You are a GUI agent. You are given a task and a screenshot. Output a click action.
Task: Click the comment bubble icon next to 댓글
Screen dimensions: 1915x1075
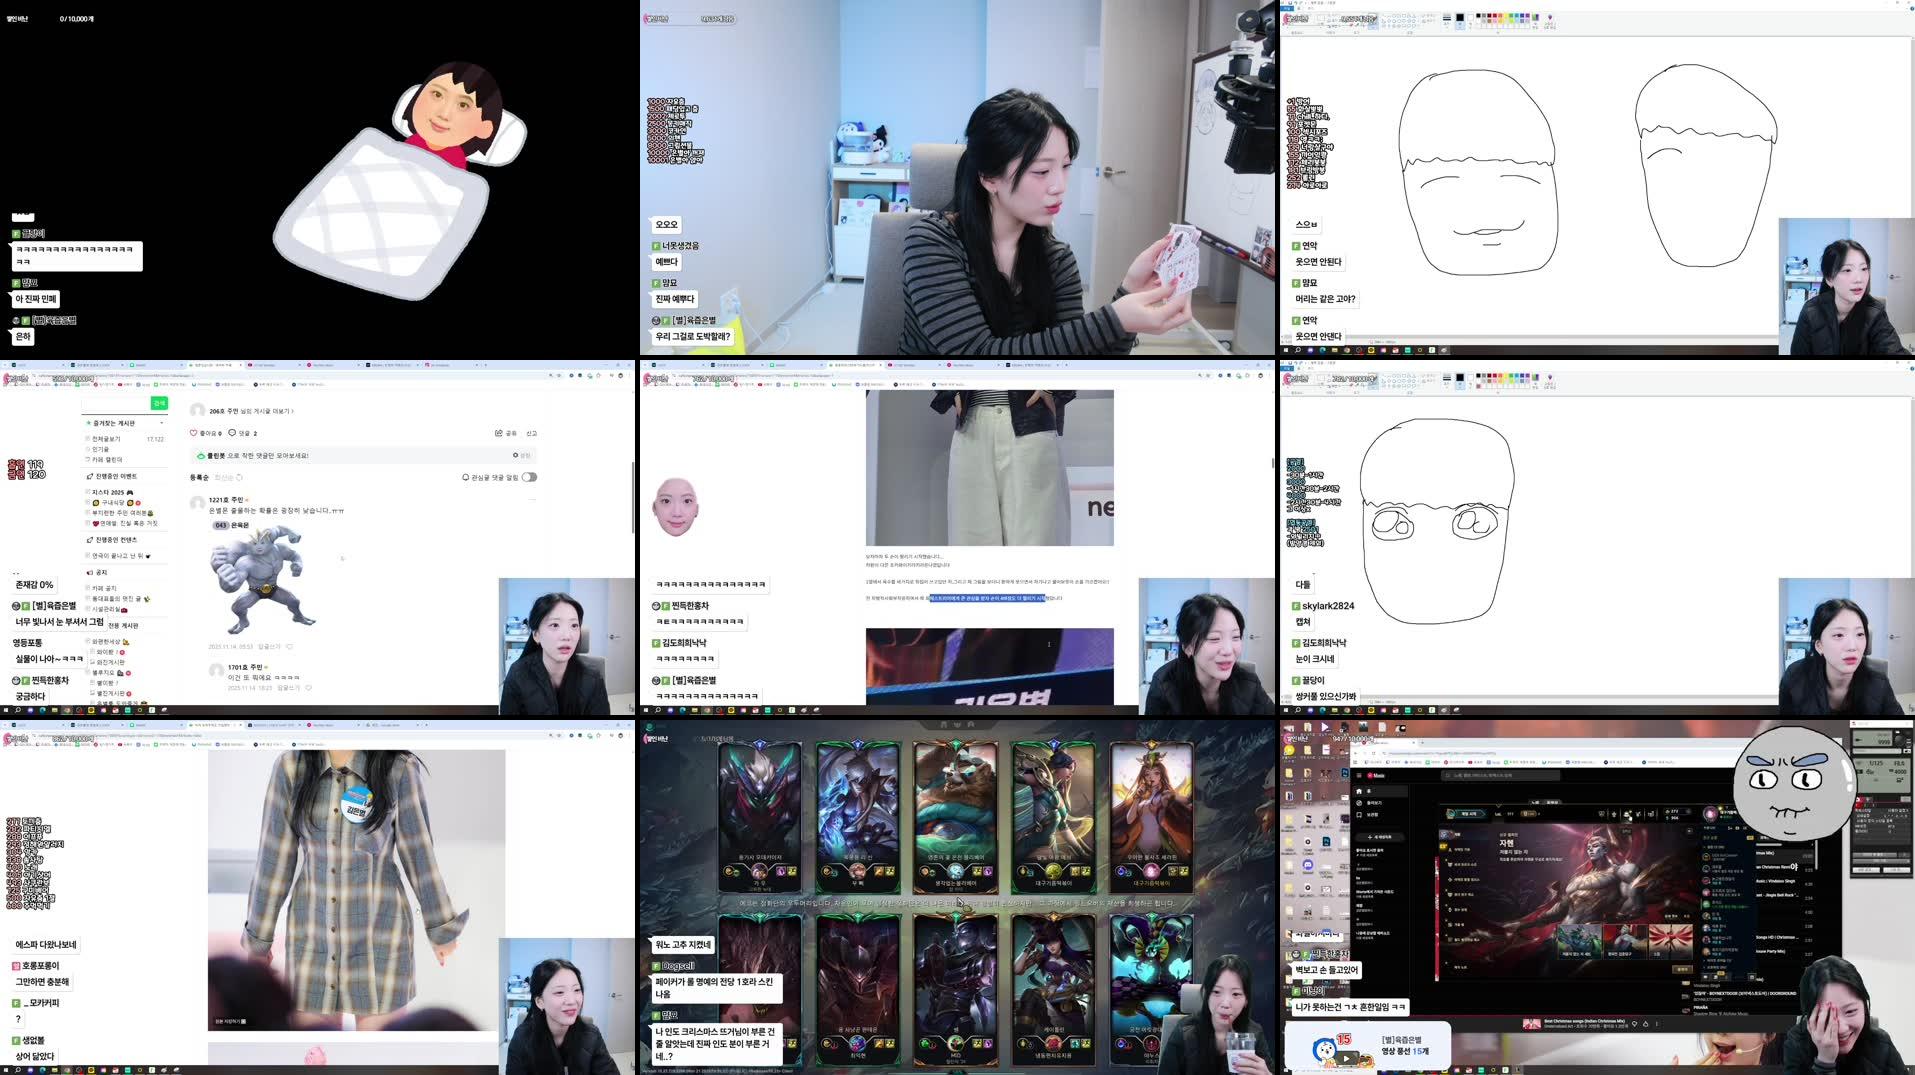tap(232, 433)
